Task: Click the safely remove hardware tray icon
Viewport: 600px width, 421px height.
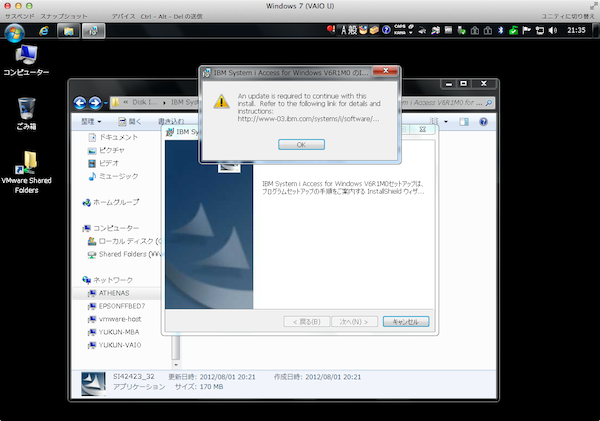Action: click(x=461, y=30)
